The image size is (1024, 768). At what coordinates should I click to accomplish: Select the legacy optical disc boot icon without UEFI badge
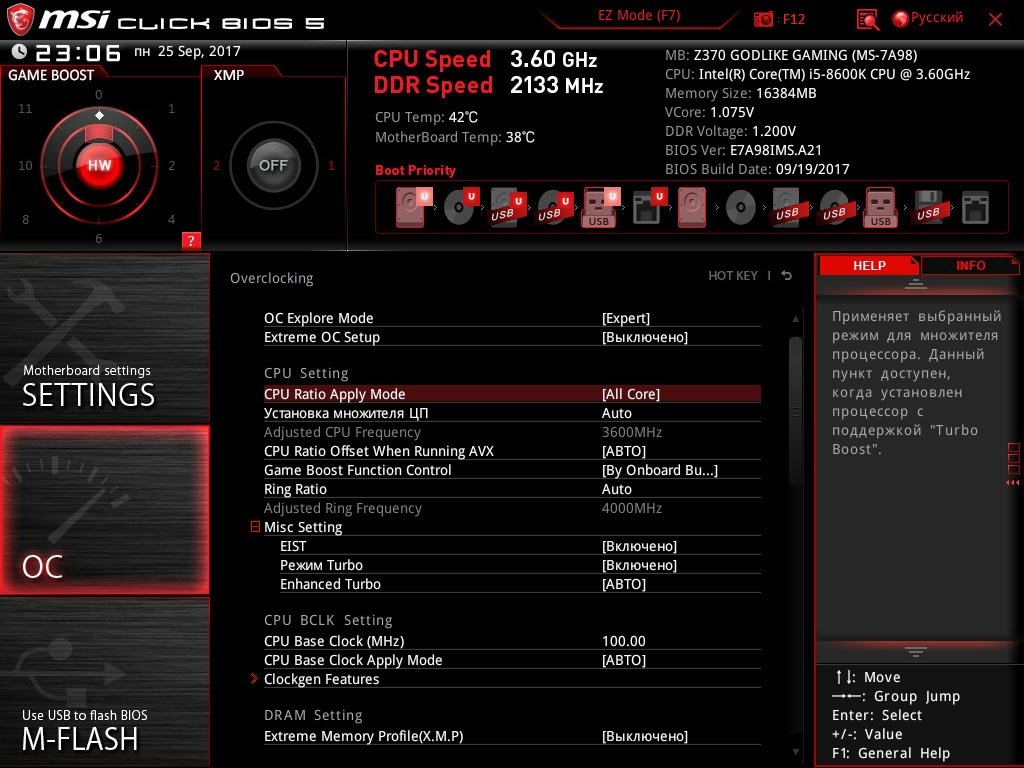pos(741,208)
